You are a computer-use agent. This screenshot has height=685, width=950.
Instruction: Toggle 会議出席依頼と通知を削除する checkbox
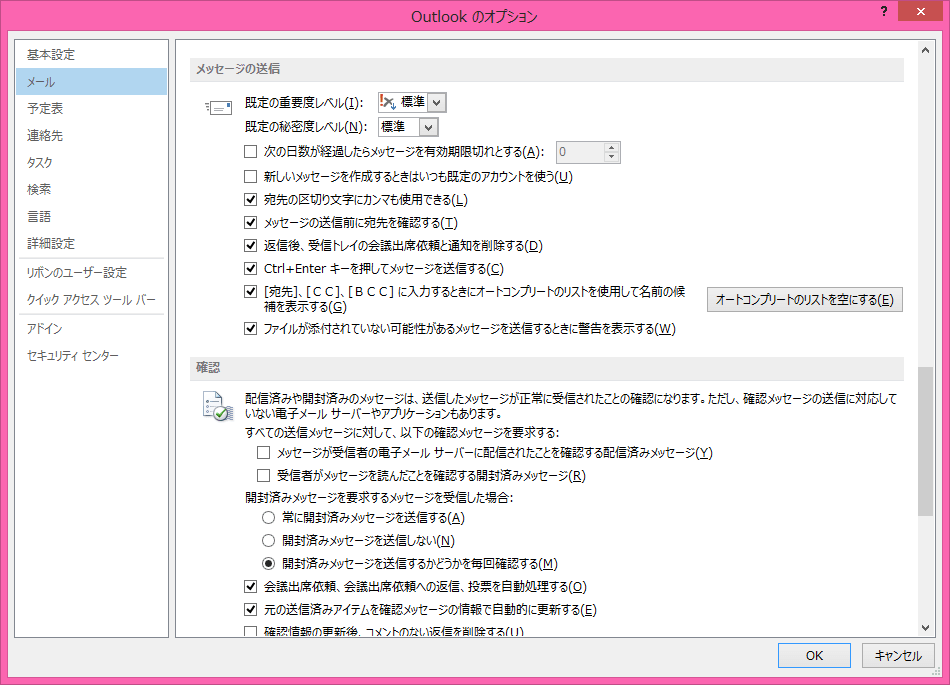[250, 245]
